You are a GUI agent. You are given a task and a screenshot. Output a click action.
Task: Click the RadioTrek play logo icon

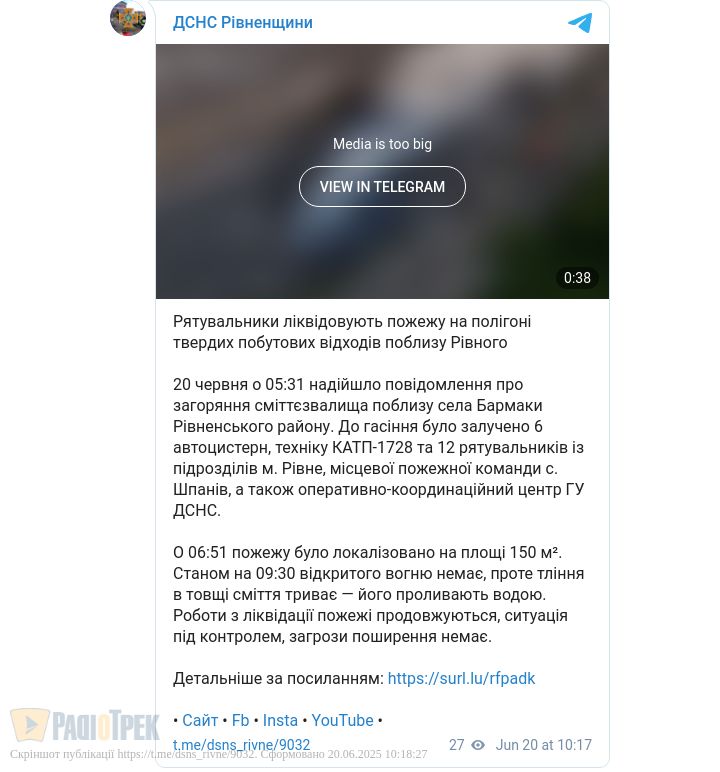pyautogui.click(x=30, y=725)
